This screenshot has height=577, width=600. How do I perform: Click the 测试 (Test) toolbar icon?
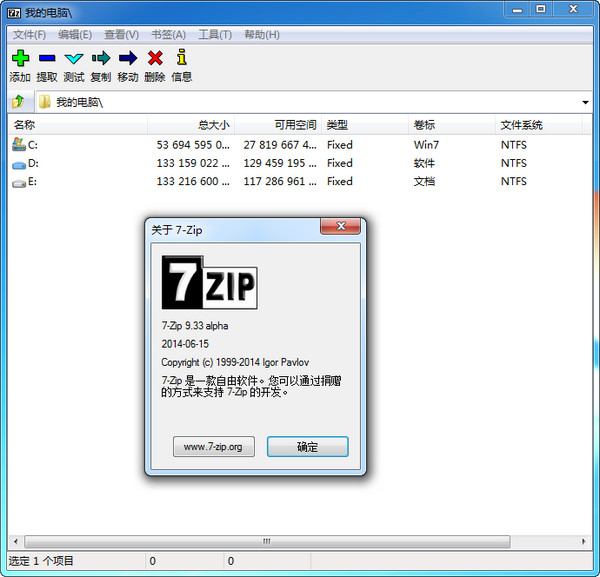click(74, 59)
